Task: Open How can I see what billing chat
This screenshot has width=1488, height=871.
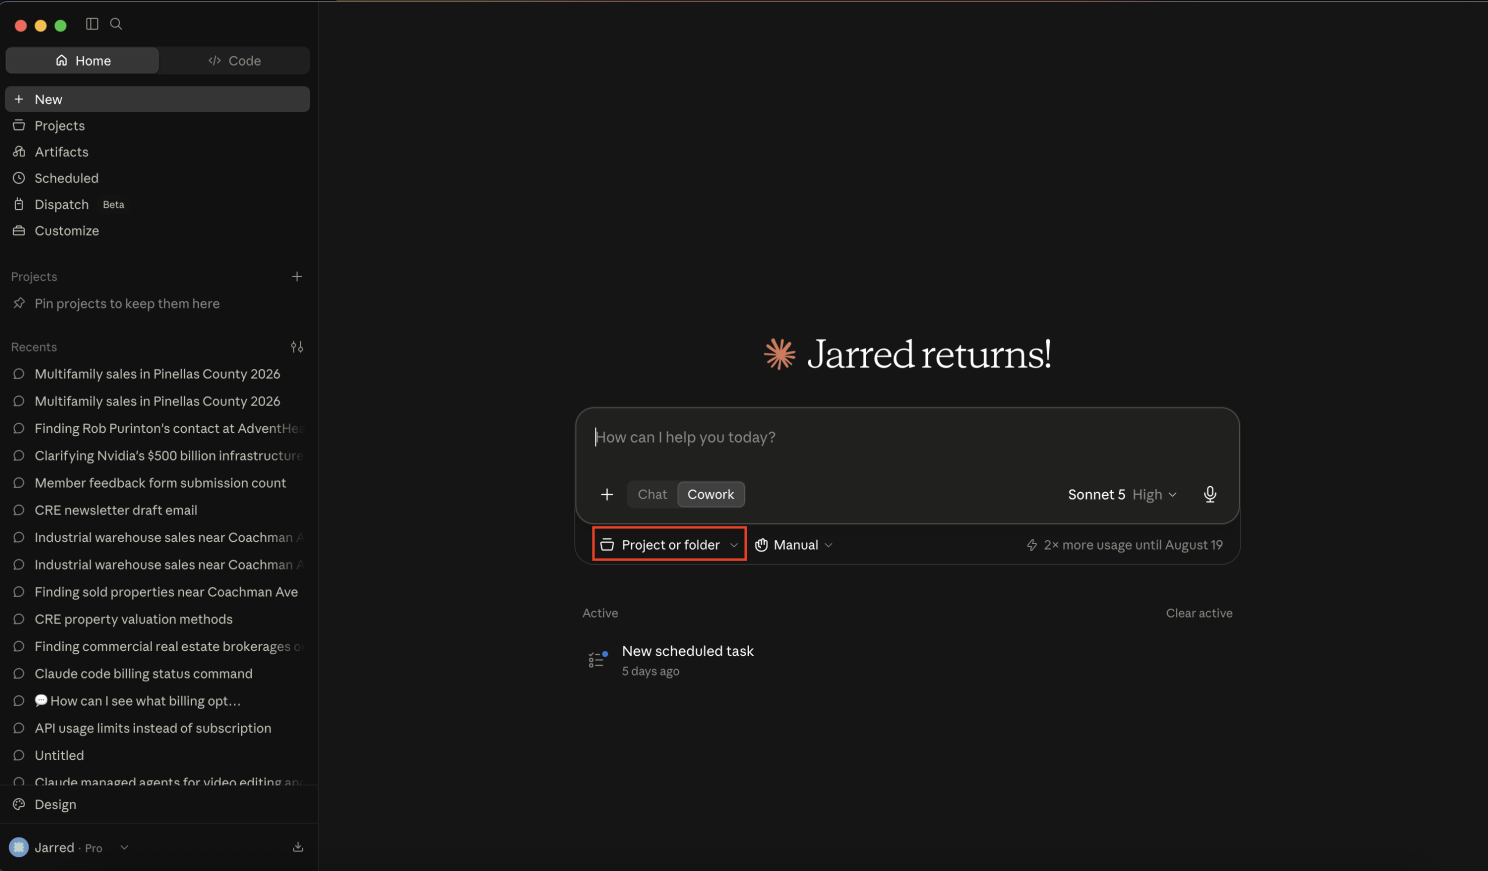Action: [158, 701]
